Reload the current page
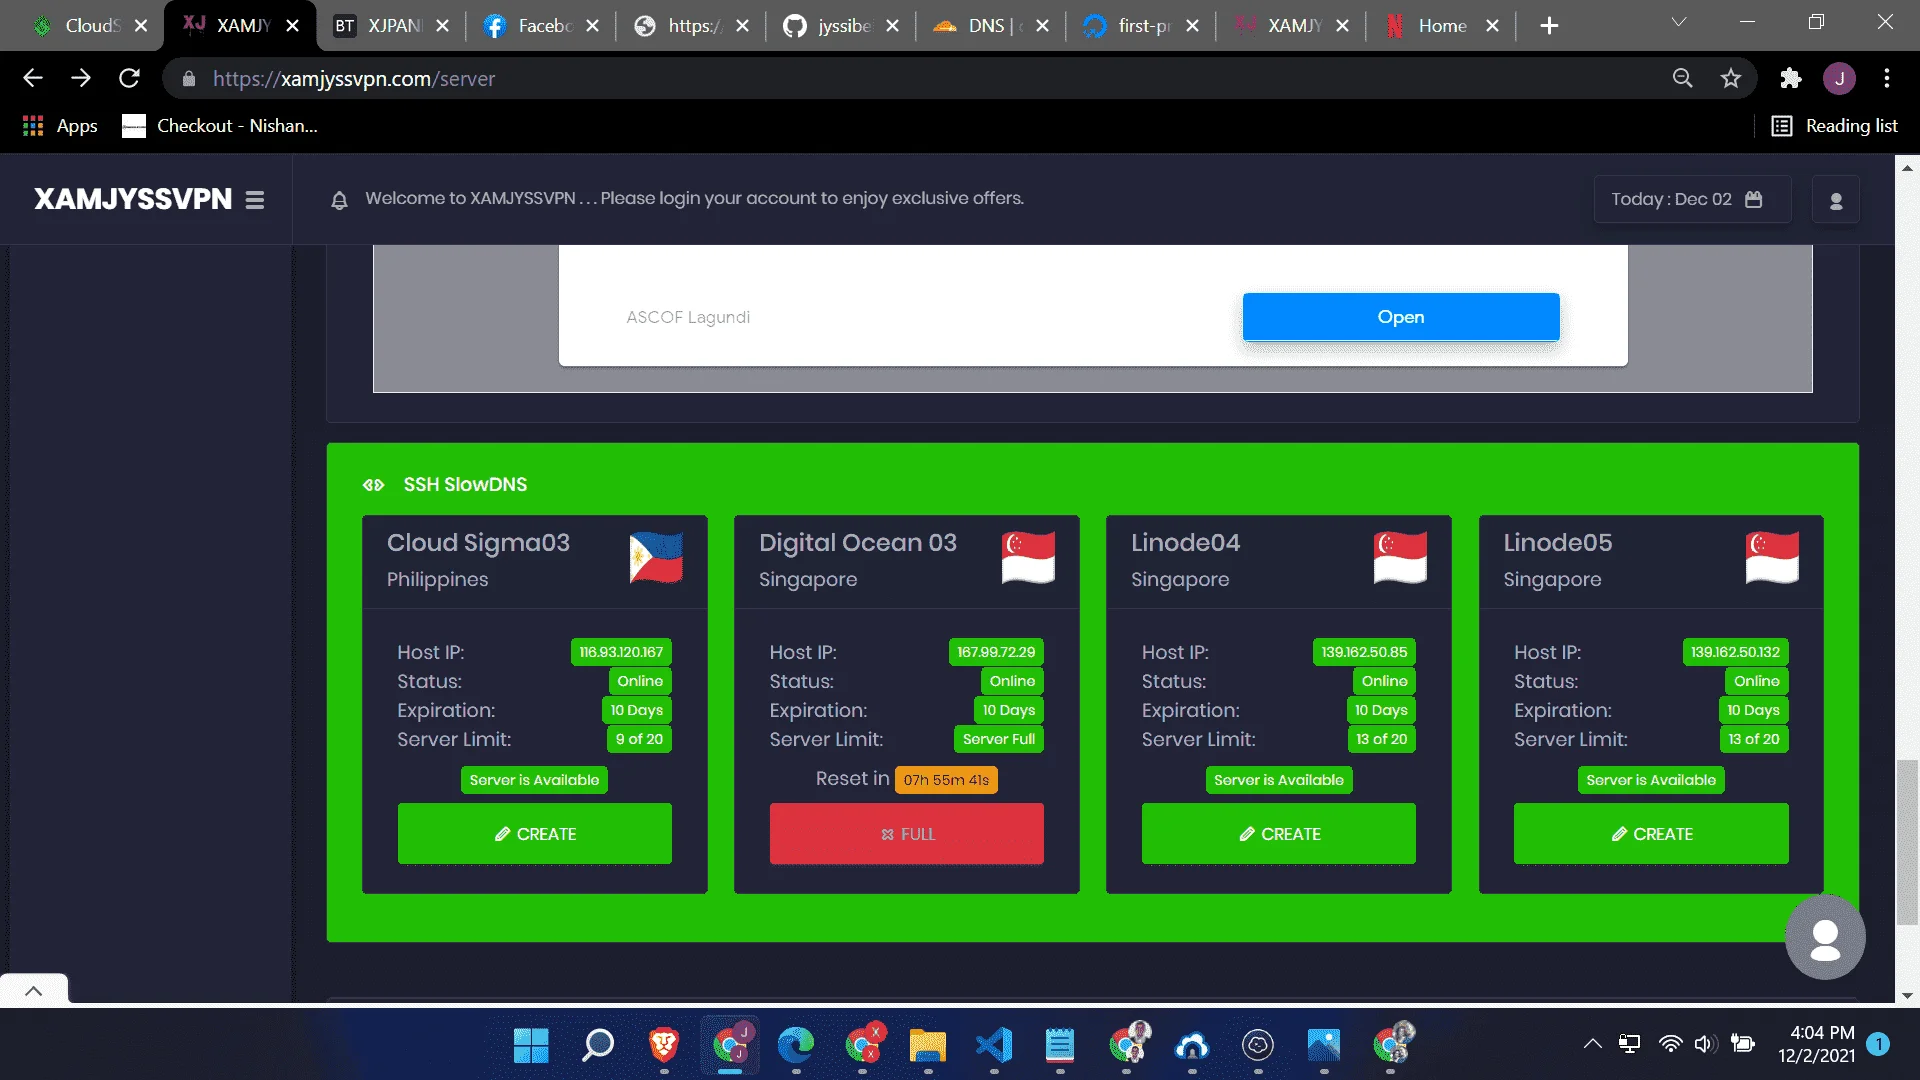This screenshot has width=1920, height=1080. [129, 78]
